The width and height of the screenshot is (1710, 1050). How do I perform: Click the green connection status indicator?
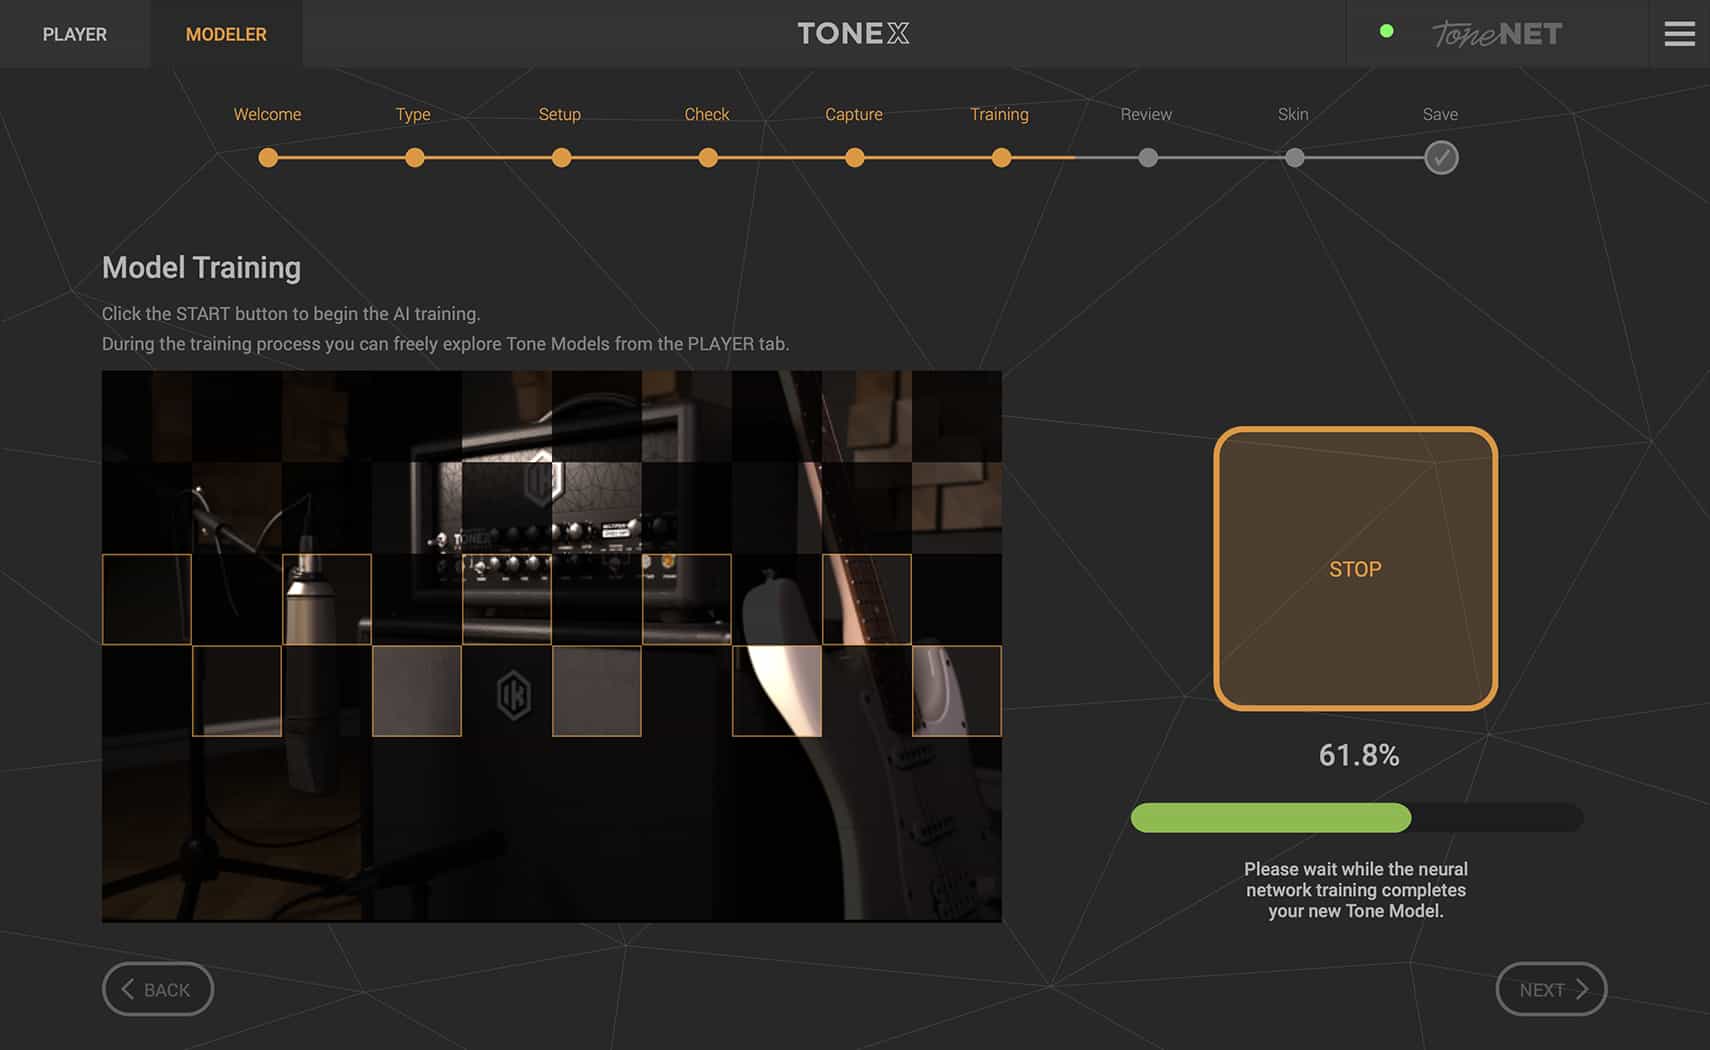pyautogui.click(x=1387, y=30)
